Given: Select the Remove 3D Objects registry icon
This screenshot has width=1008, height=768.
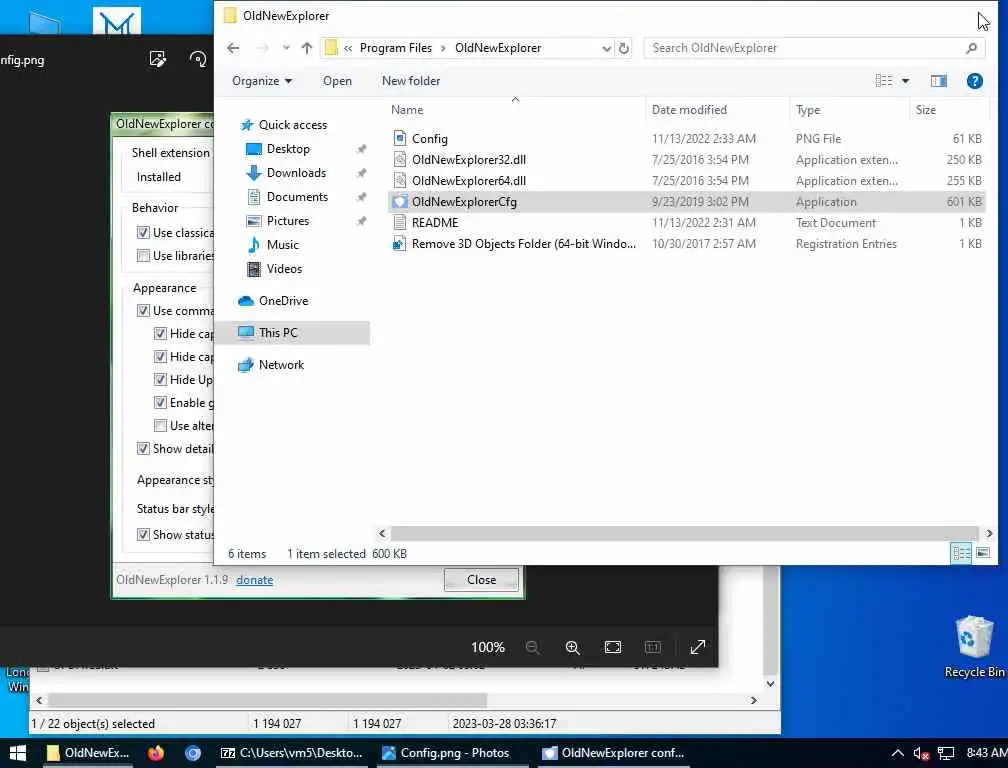Looking at the screenshot, I should [x=399, y=244].
